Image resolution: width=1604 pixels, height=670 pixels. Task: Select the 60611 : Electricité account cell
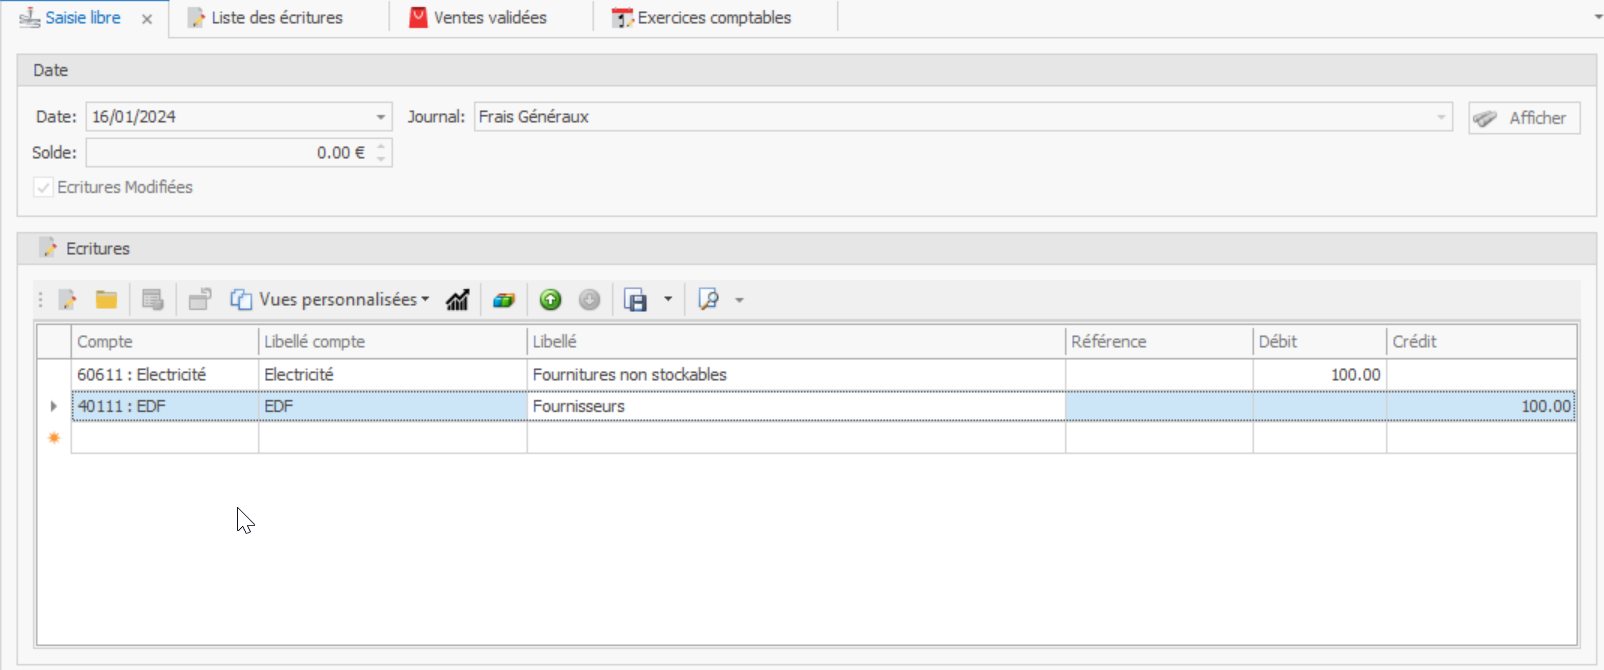(164, 374)
